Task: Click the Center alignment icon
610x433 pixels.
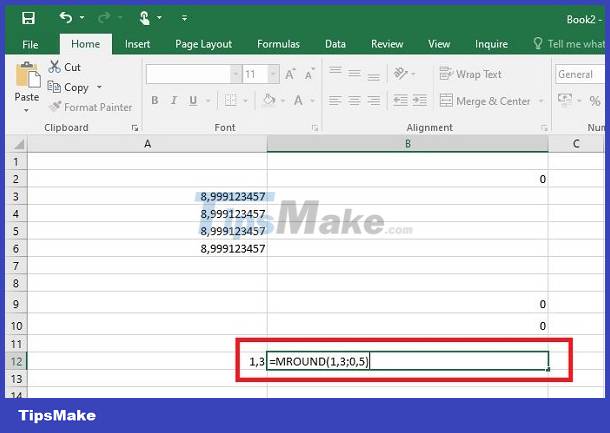Action: (354, 101)
